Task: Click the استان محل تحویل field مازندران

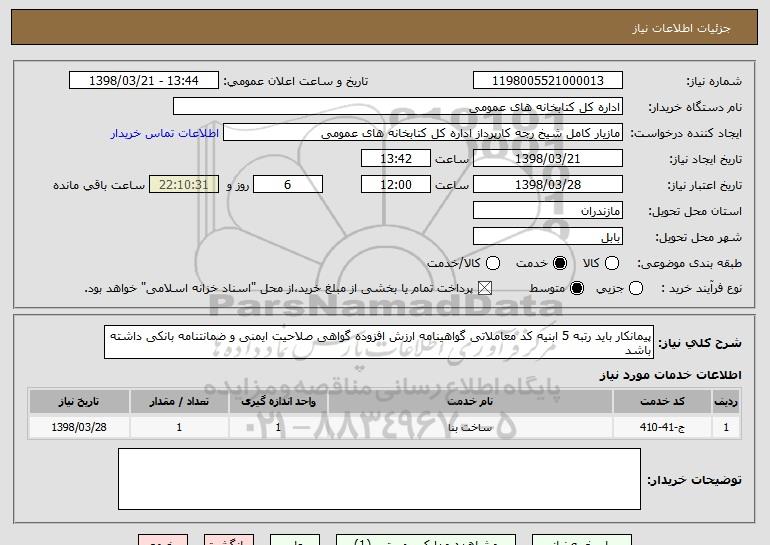Action: (x=548, y=211)
